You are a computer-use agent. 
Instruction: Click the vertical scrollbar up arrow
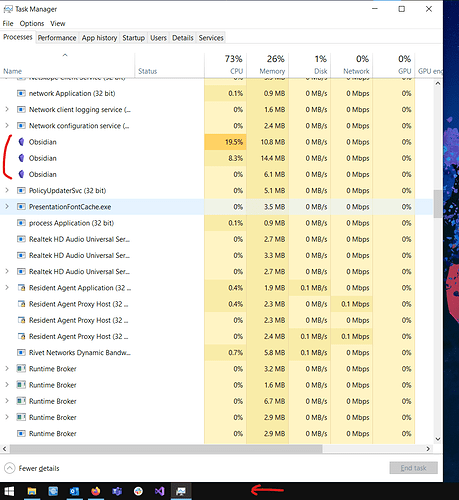tap(438, 83)
